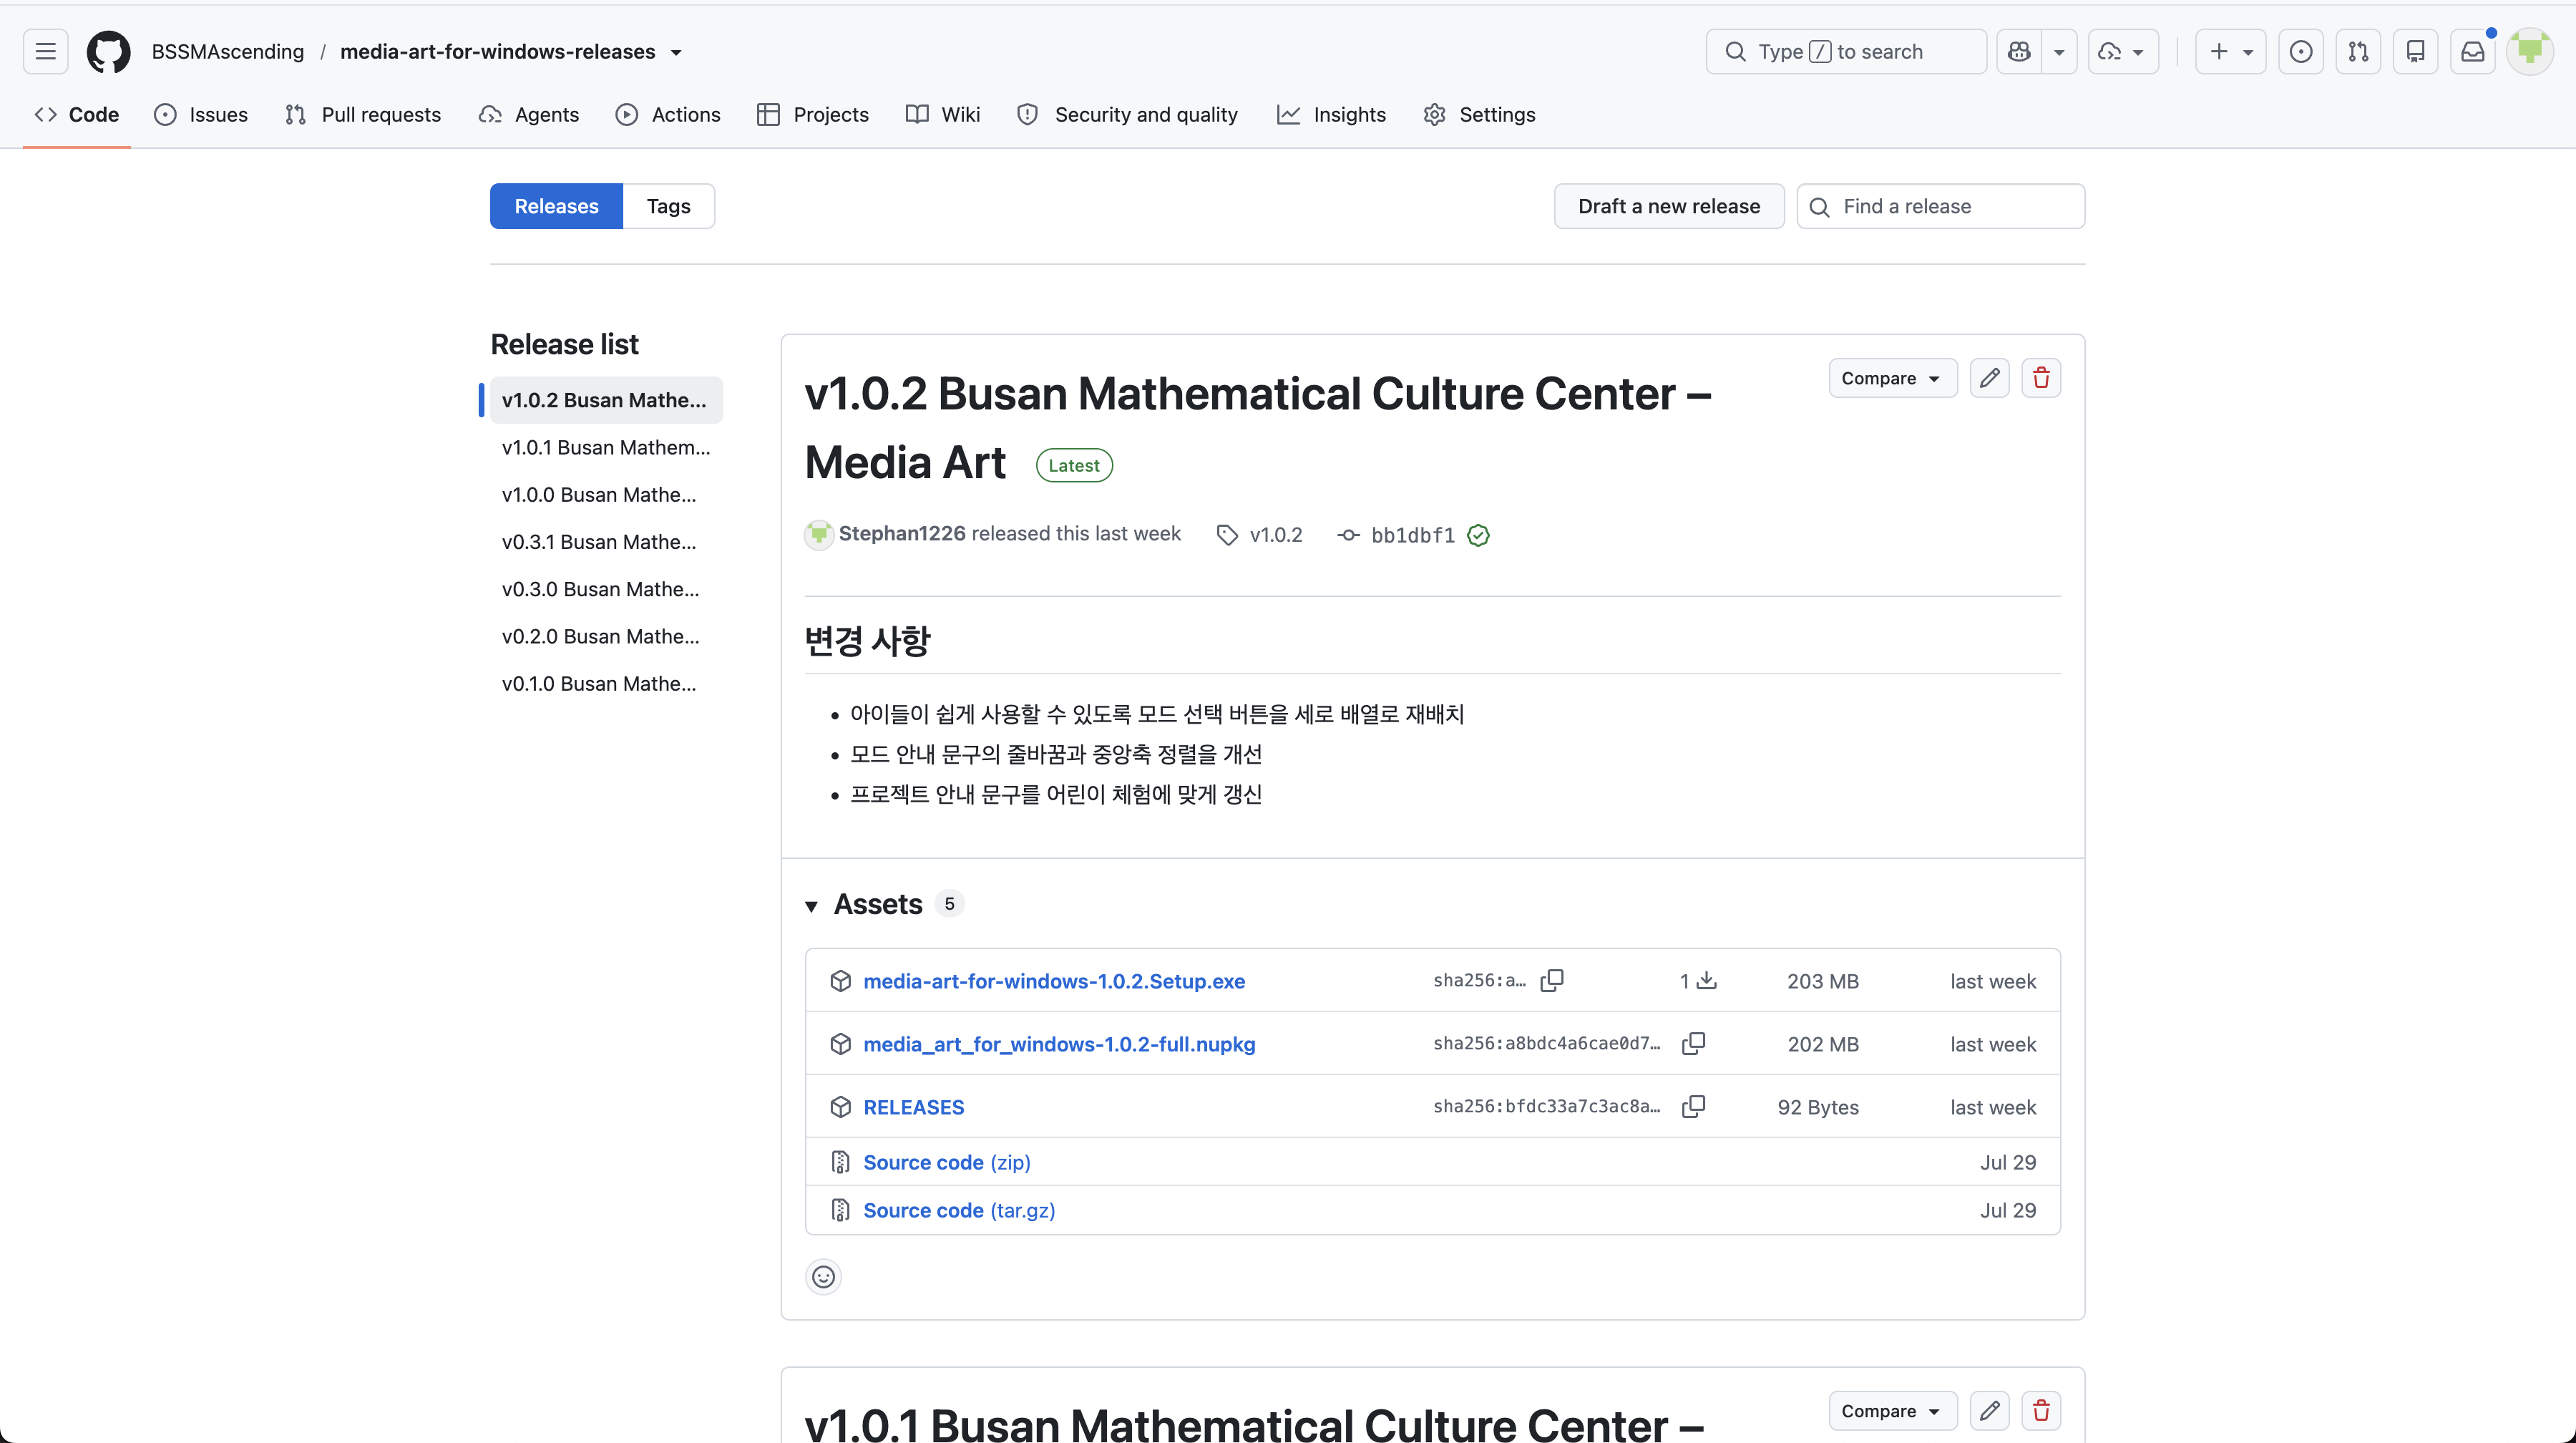
Task: Show commit verification checkmark details
Action: click(1478, 535)
